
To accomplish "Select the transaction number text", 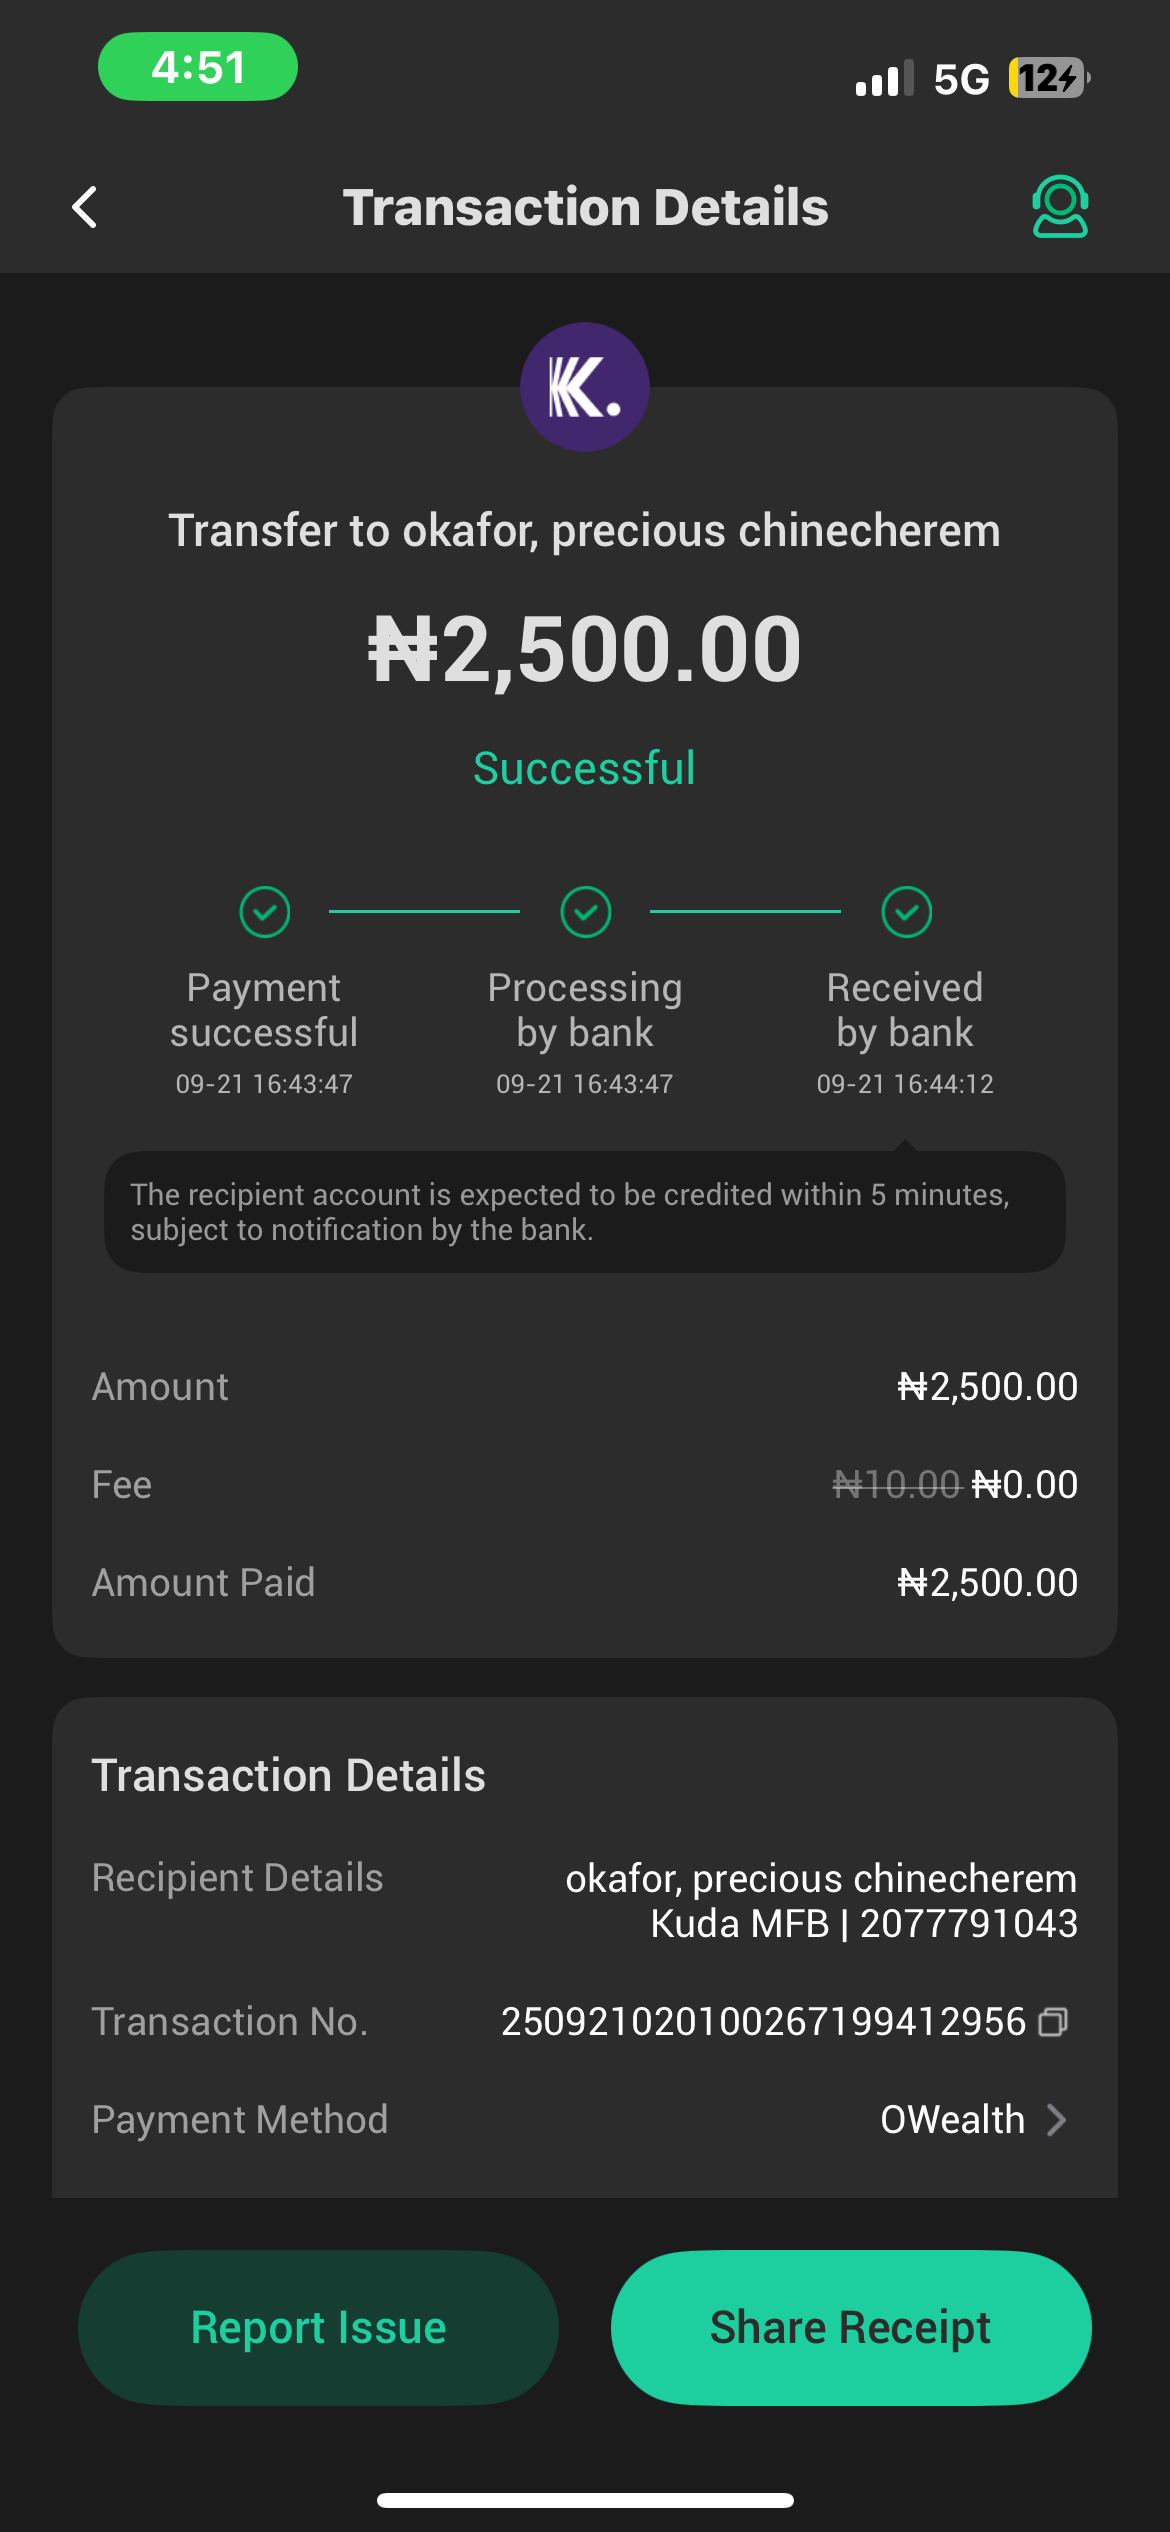I will coord(763,2022).
